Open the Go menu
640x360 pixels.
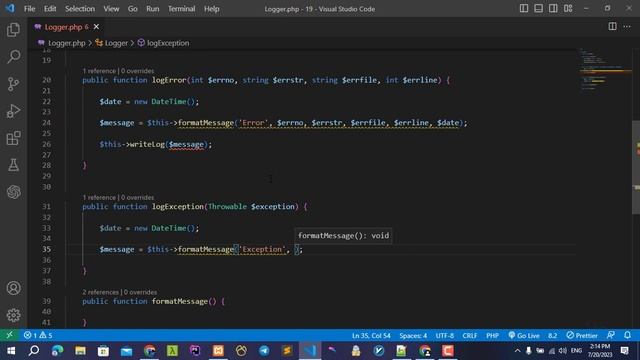click(x=133, y=9)
